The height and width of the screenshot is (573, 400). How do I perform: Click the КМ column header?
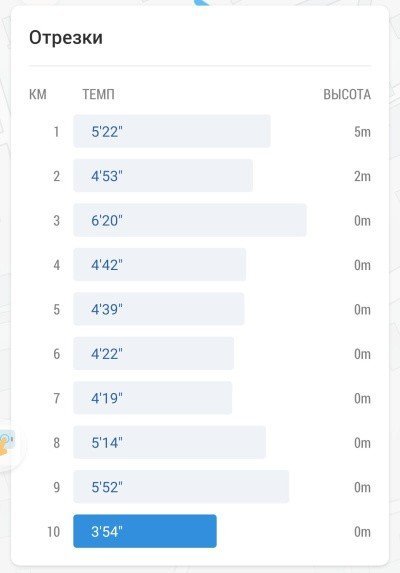[x=38, y=94]
